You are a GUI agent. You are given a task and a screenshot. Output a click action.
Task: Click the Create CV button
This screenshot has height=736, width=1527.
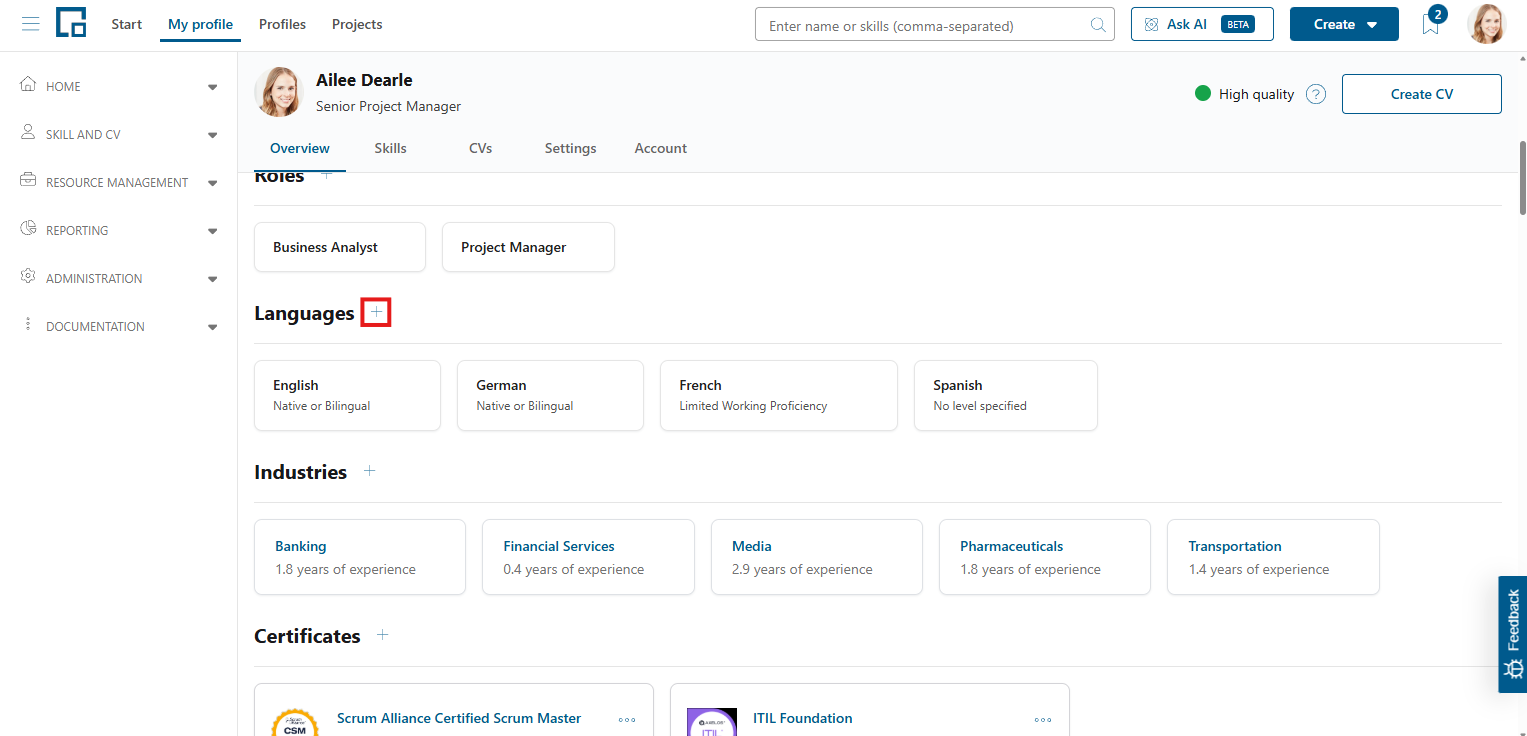click(1422, 94)
